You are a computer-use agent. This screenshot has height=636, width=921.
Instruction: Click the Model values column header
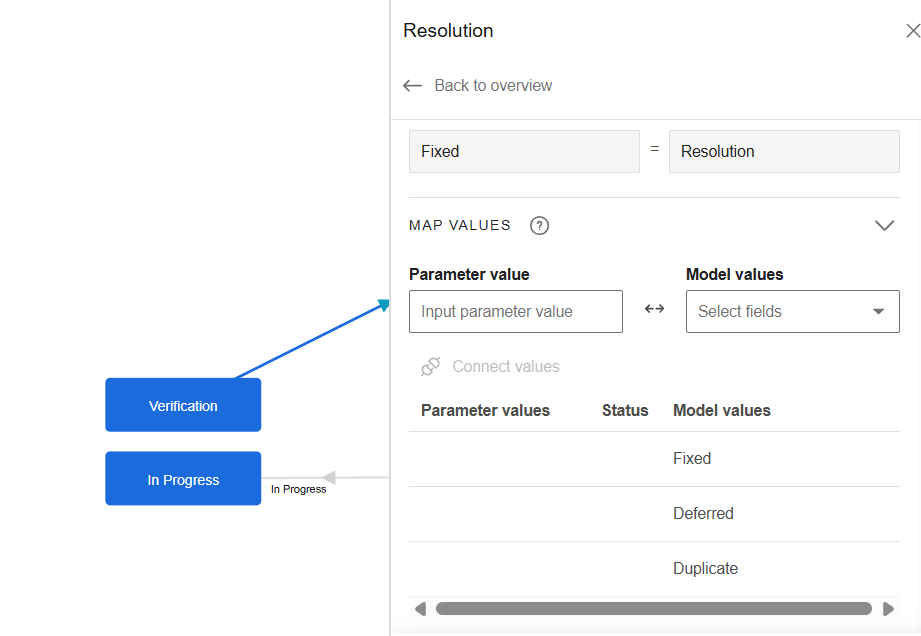[x=722, y=410]
